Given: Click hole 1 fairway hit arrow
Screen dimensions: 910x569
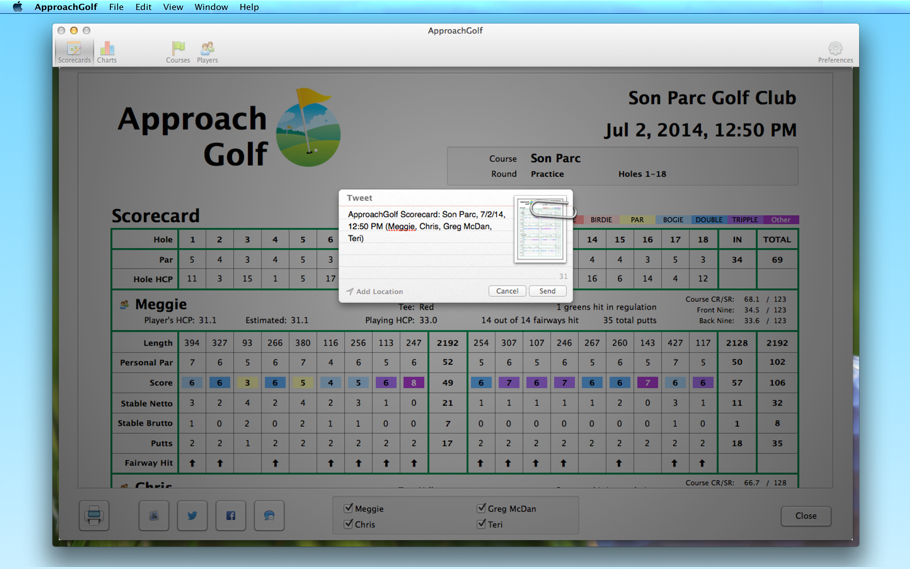Looking at the screenshot, I should (x=192, y=463).
